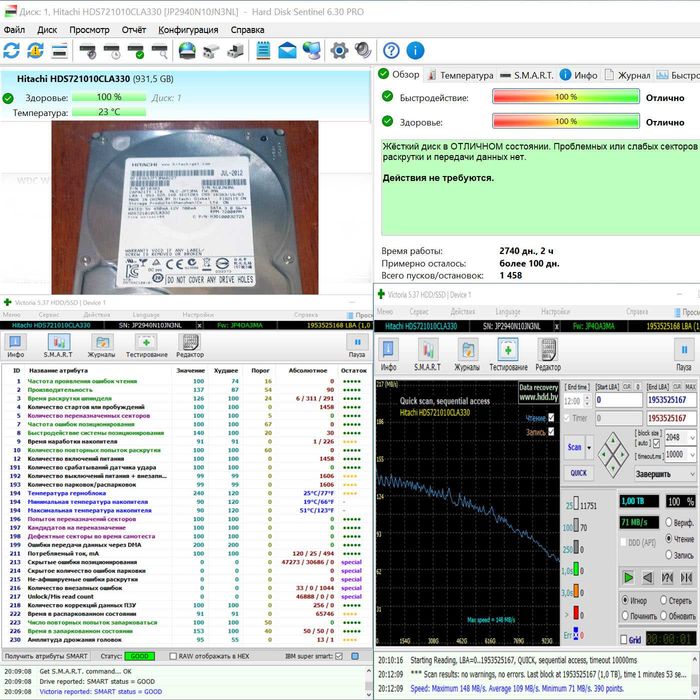
Task: Click the envelope send mail icon
Action: coord(287,50)
